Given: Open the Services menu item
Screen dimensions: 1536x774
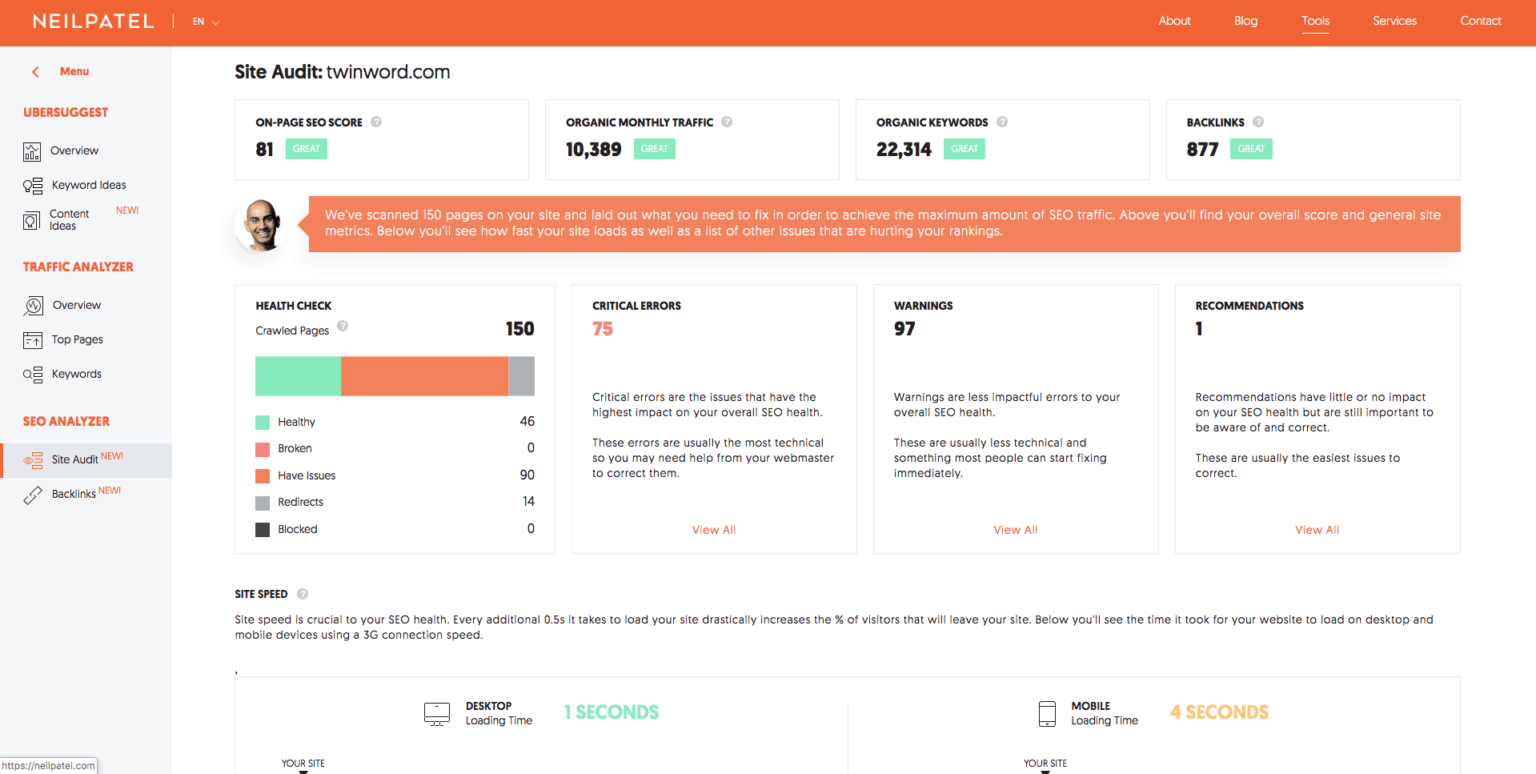Looking at the screenshot, I should pyautogui.click(x=1395, y=21).
